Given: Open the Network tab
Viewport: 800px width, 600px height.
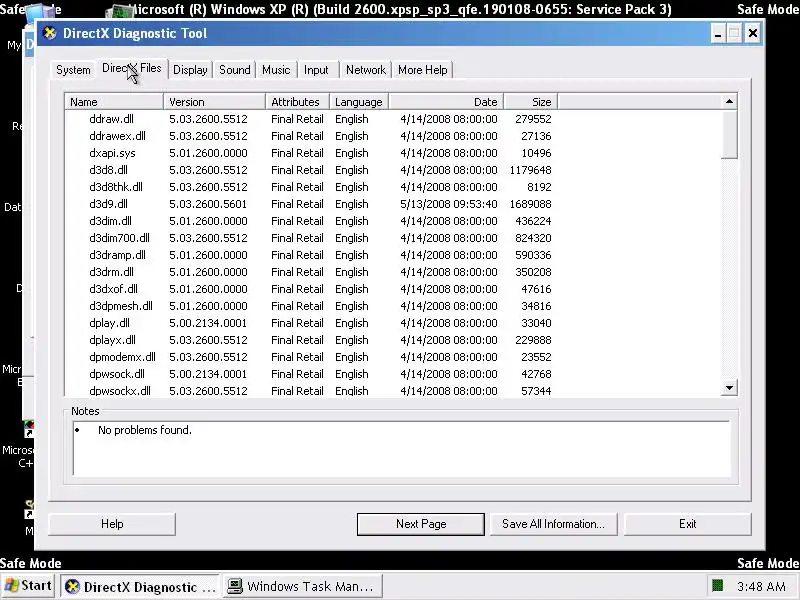Looking at the screenshot, I should point(366,70).
